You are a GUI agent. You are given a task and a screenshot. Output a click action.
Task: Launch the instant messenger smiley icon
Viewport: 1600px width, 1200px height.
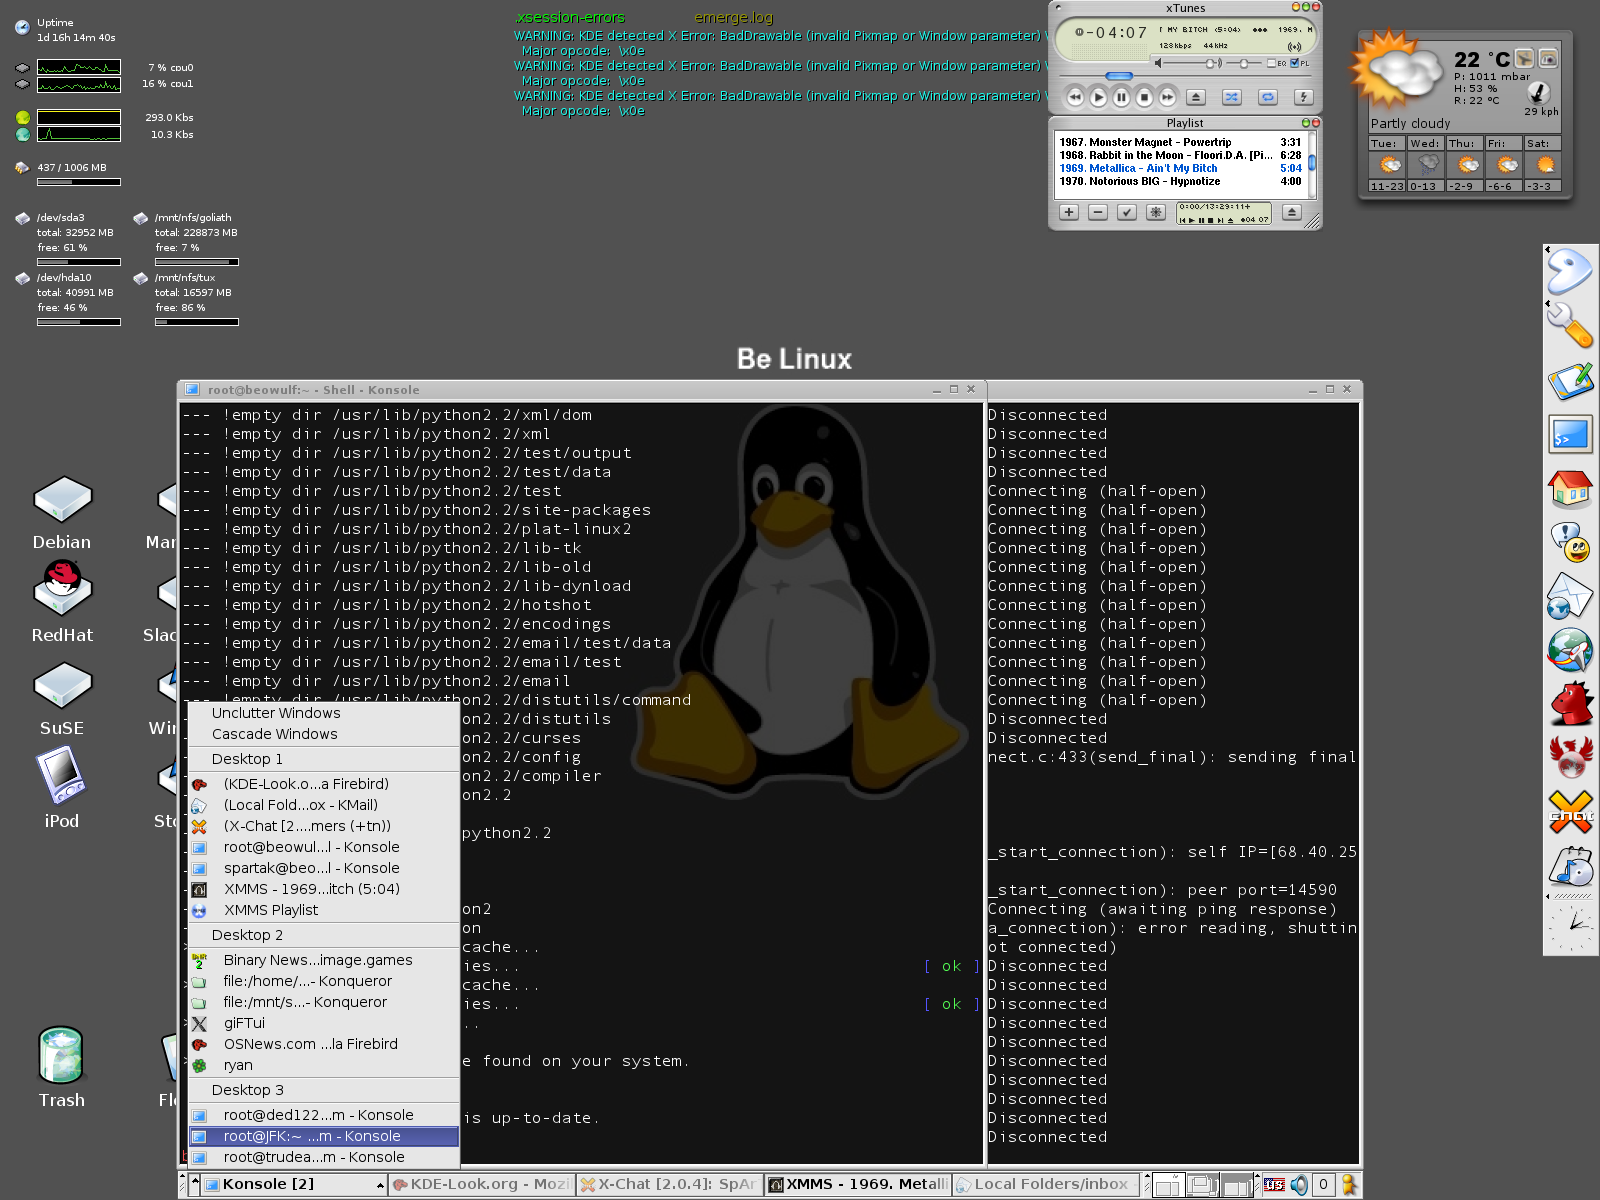tap(1571, 543)
